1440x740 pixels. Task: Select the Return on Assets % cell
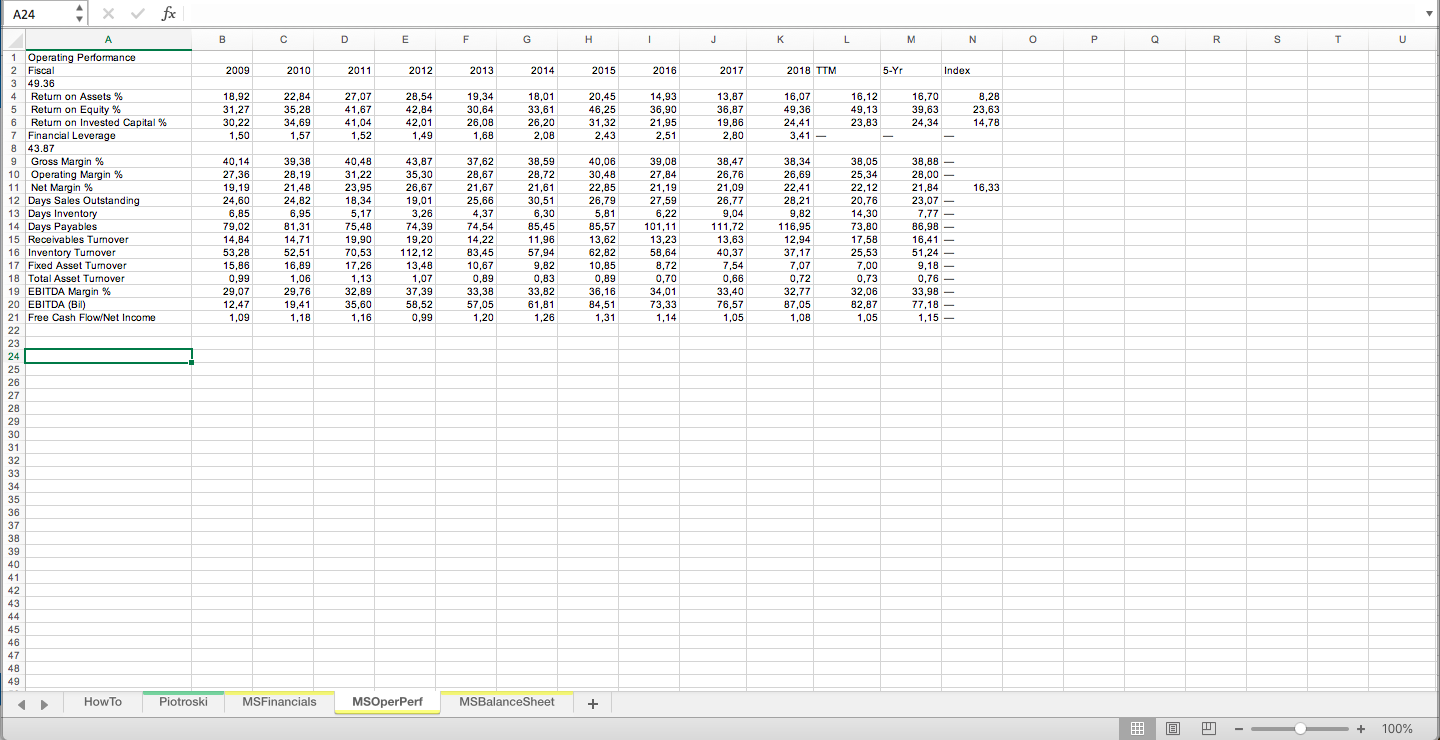(108, 97)
